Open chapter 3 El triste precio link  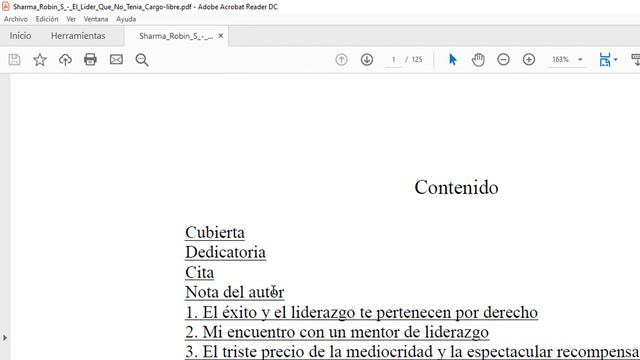pos(412,351)
